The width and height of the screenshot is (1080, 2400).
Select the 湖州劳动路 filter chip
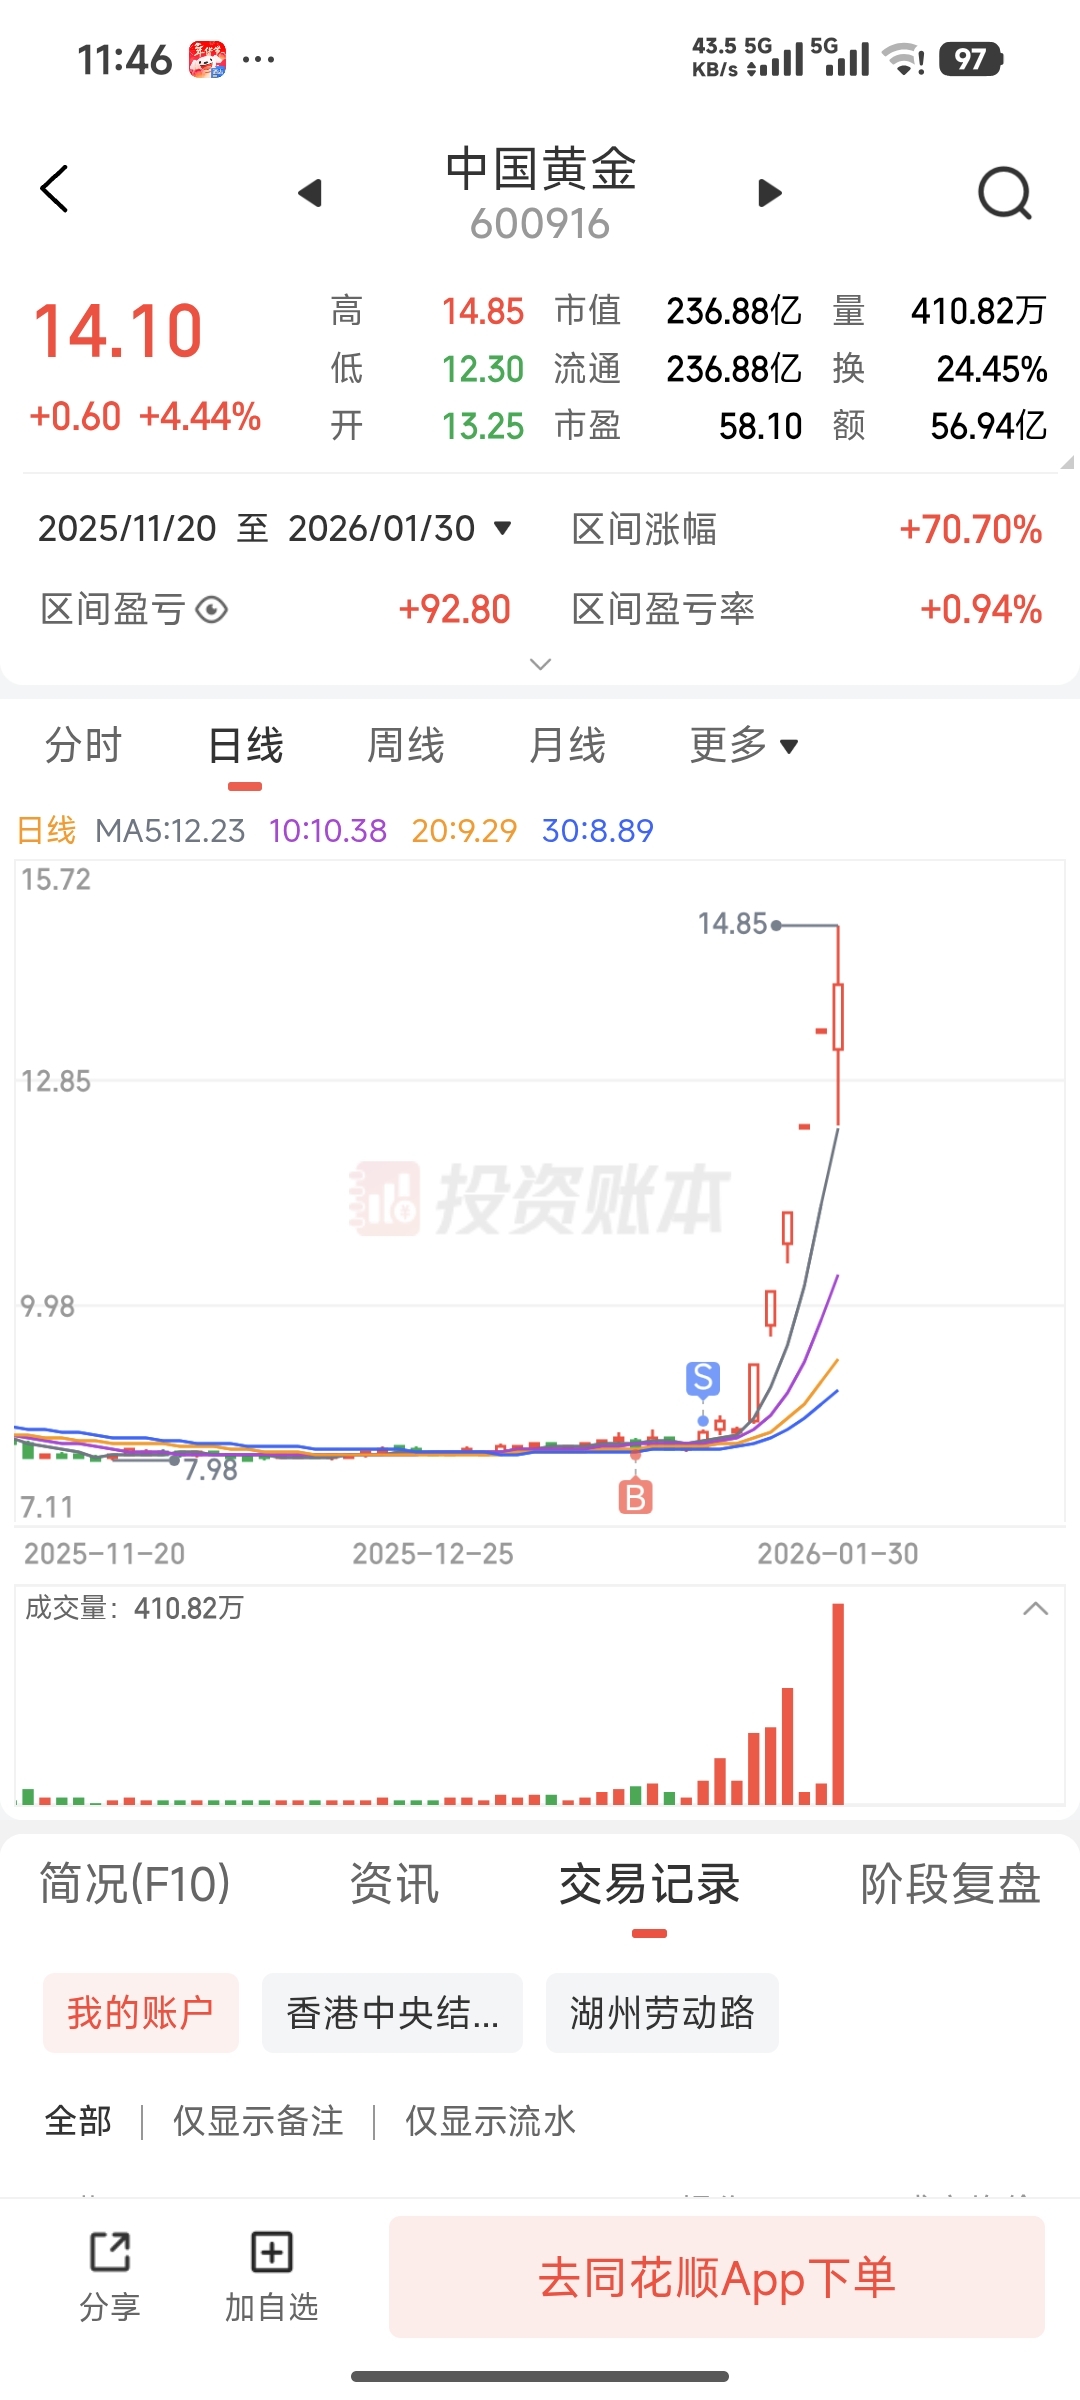[x=662, y=2013]
